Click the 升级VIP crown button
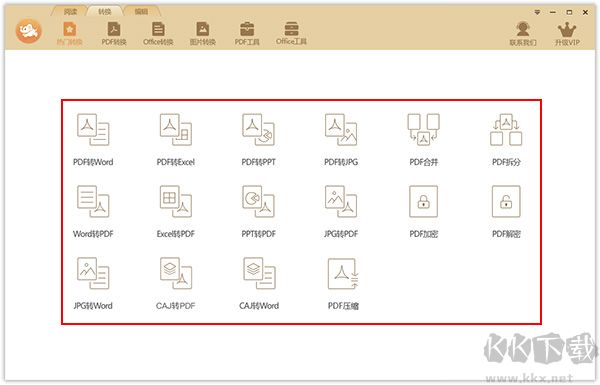The width and height of the screenshot is (600, 385). tap(567, 34)
